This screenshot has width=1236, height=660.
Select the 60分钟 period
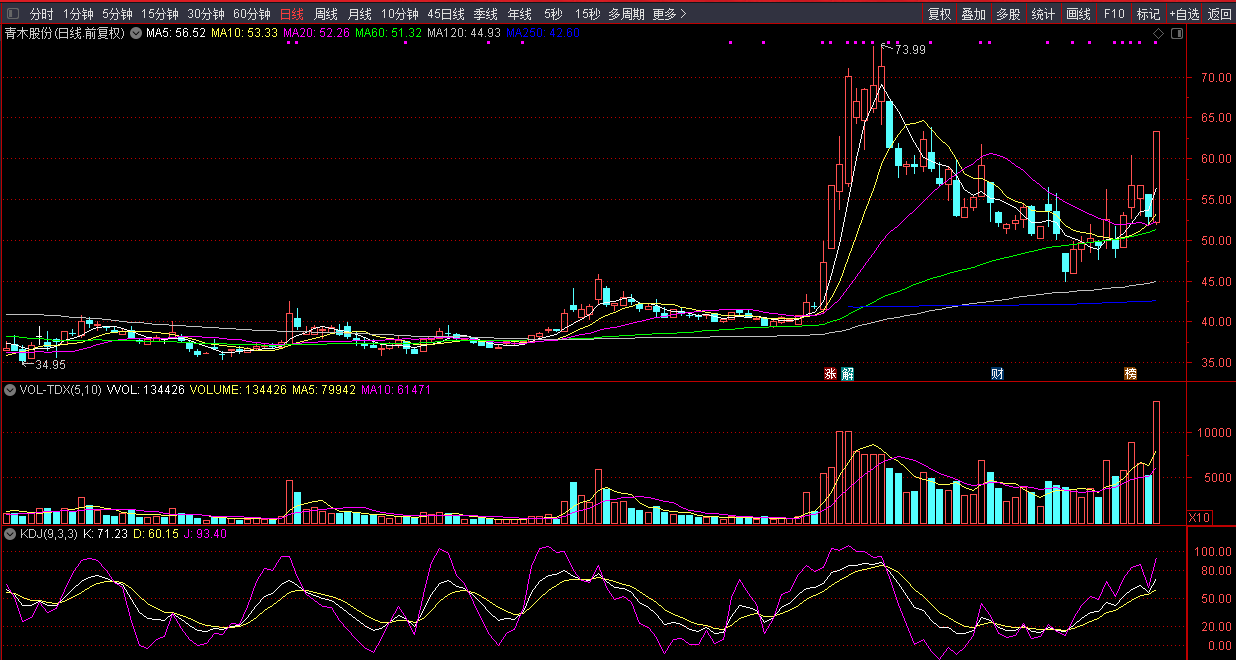252,14
